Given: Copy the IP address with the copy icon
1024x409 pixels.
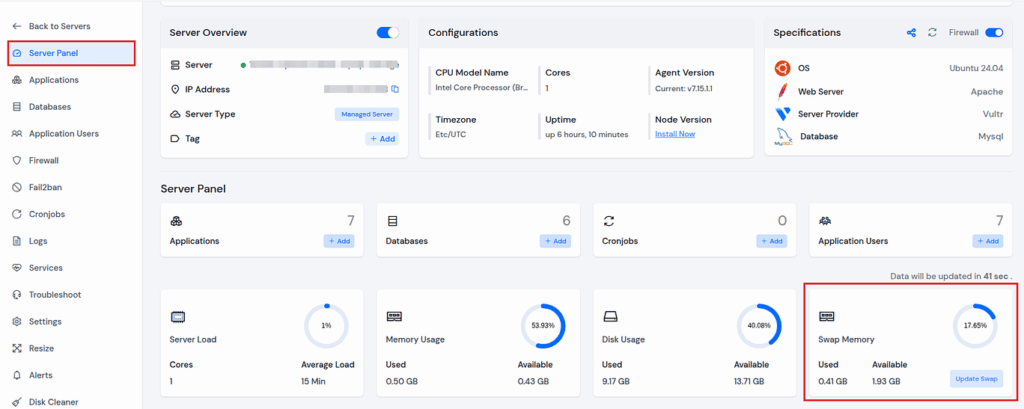Looking at the screenshot, I should click(x=395, y=89).
